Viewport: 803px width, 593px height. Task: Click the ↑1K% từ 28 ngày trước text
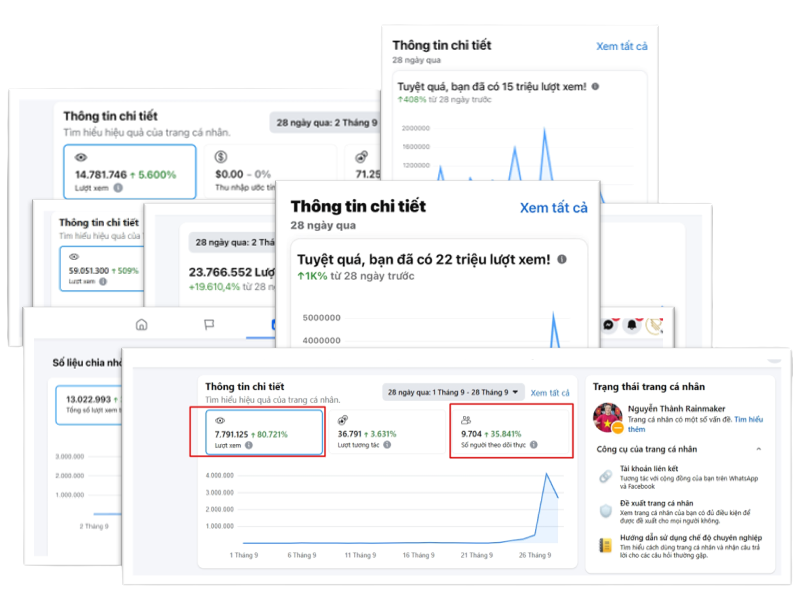[x=356, y=276]
